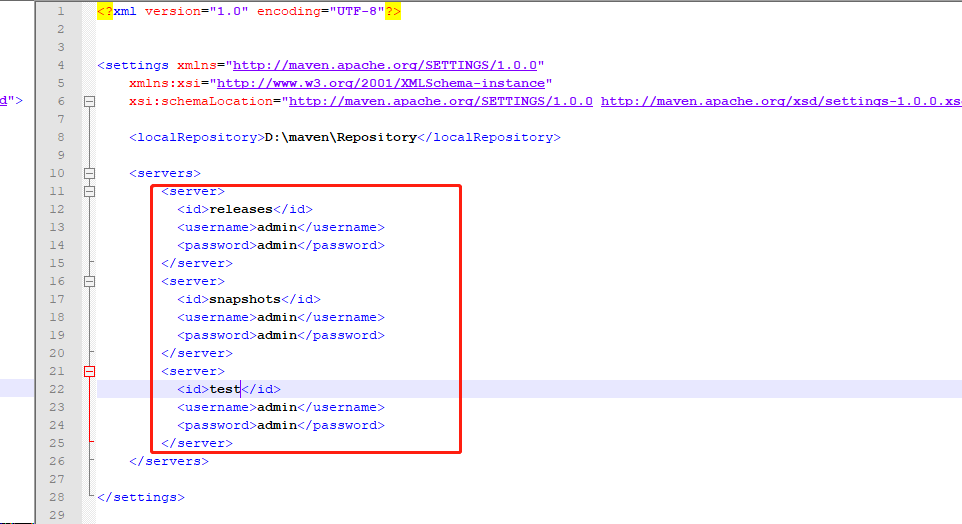Click the 'releases' id value
Screen dimensions: 962x524
click(240, 209)
